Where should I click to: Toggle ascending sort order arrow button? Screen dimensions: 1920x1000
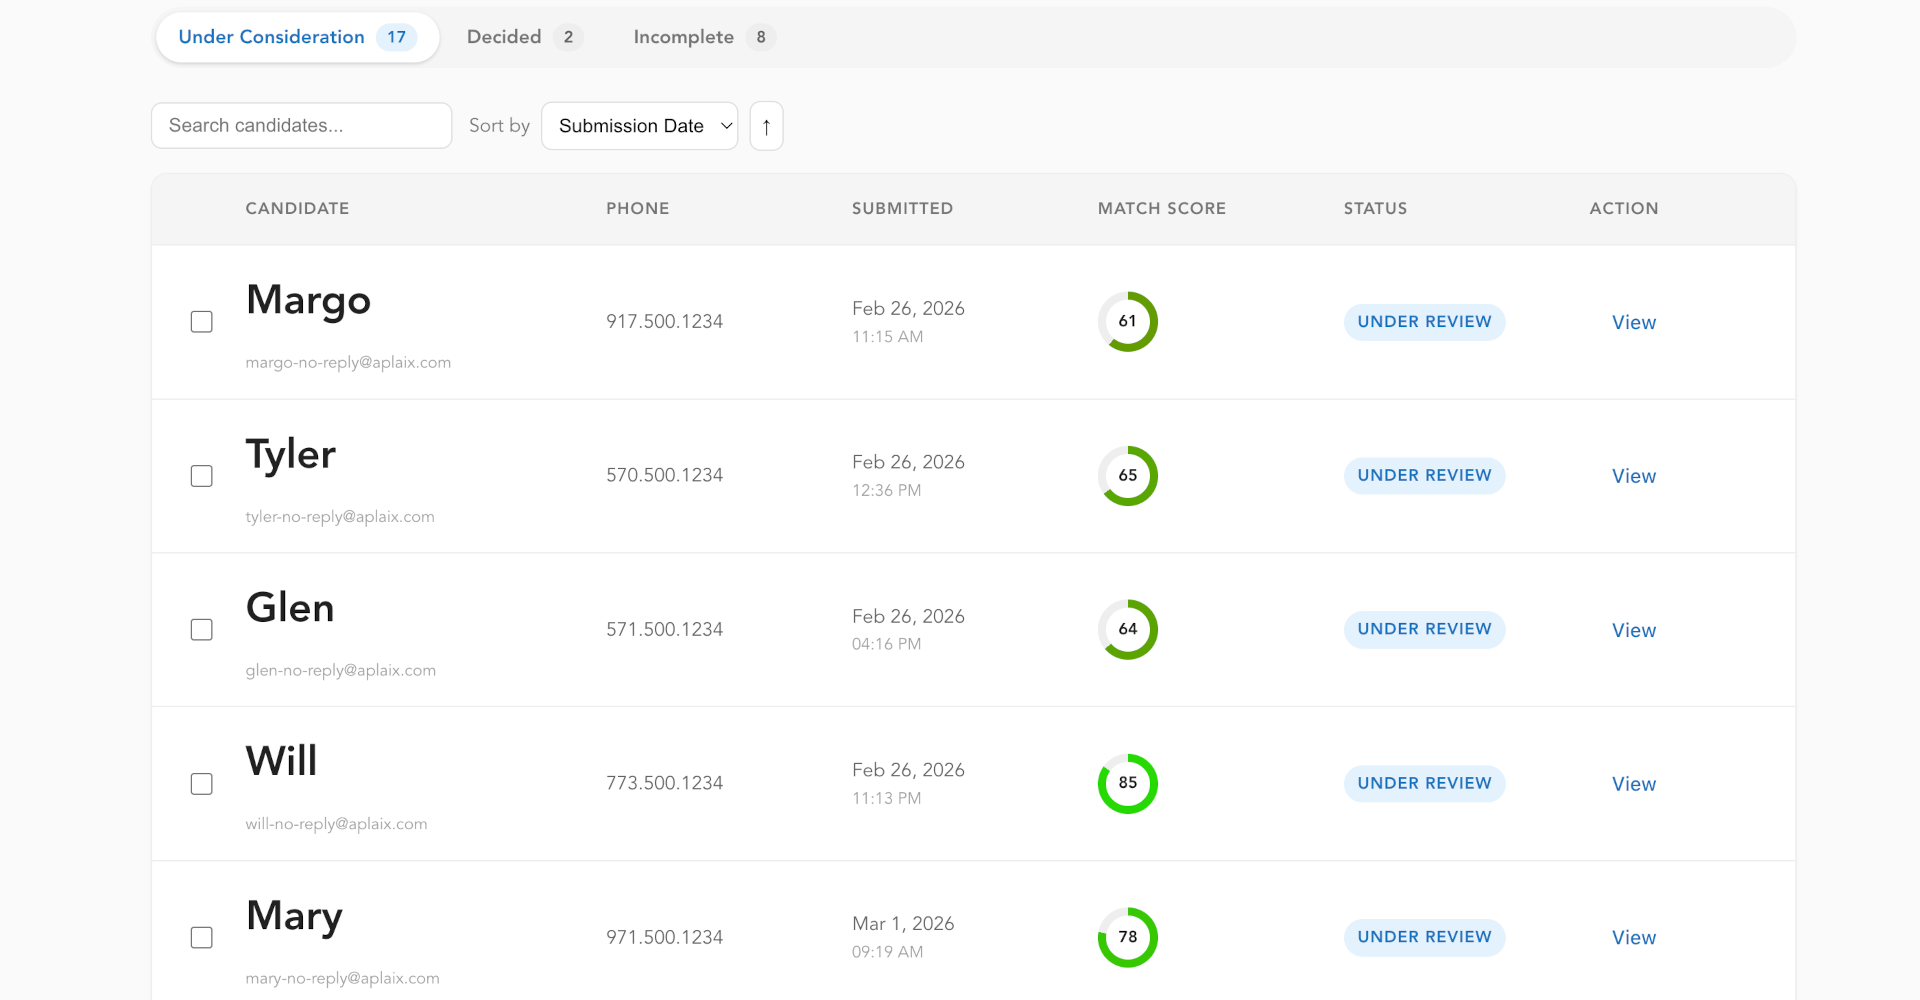(766, 126)
